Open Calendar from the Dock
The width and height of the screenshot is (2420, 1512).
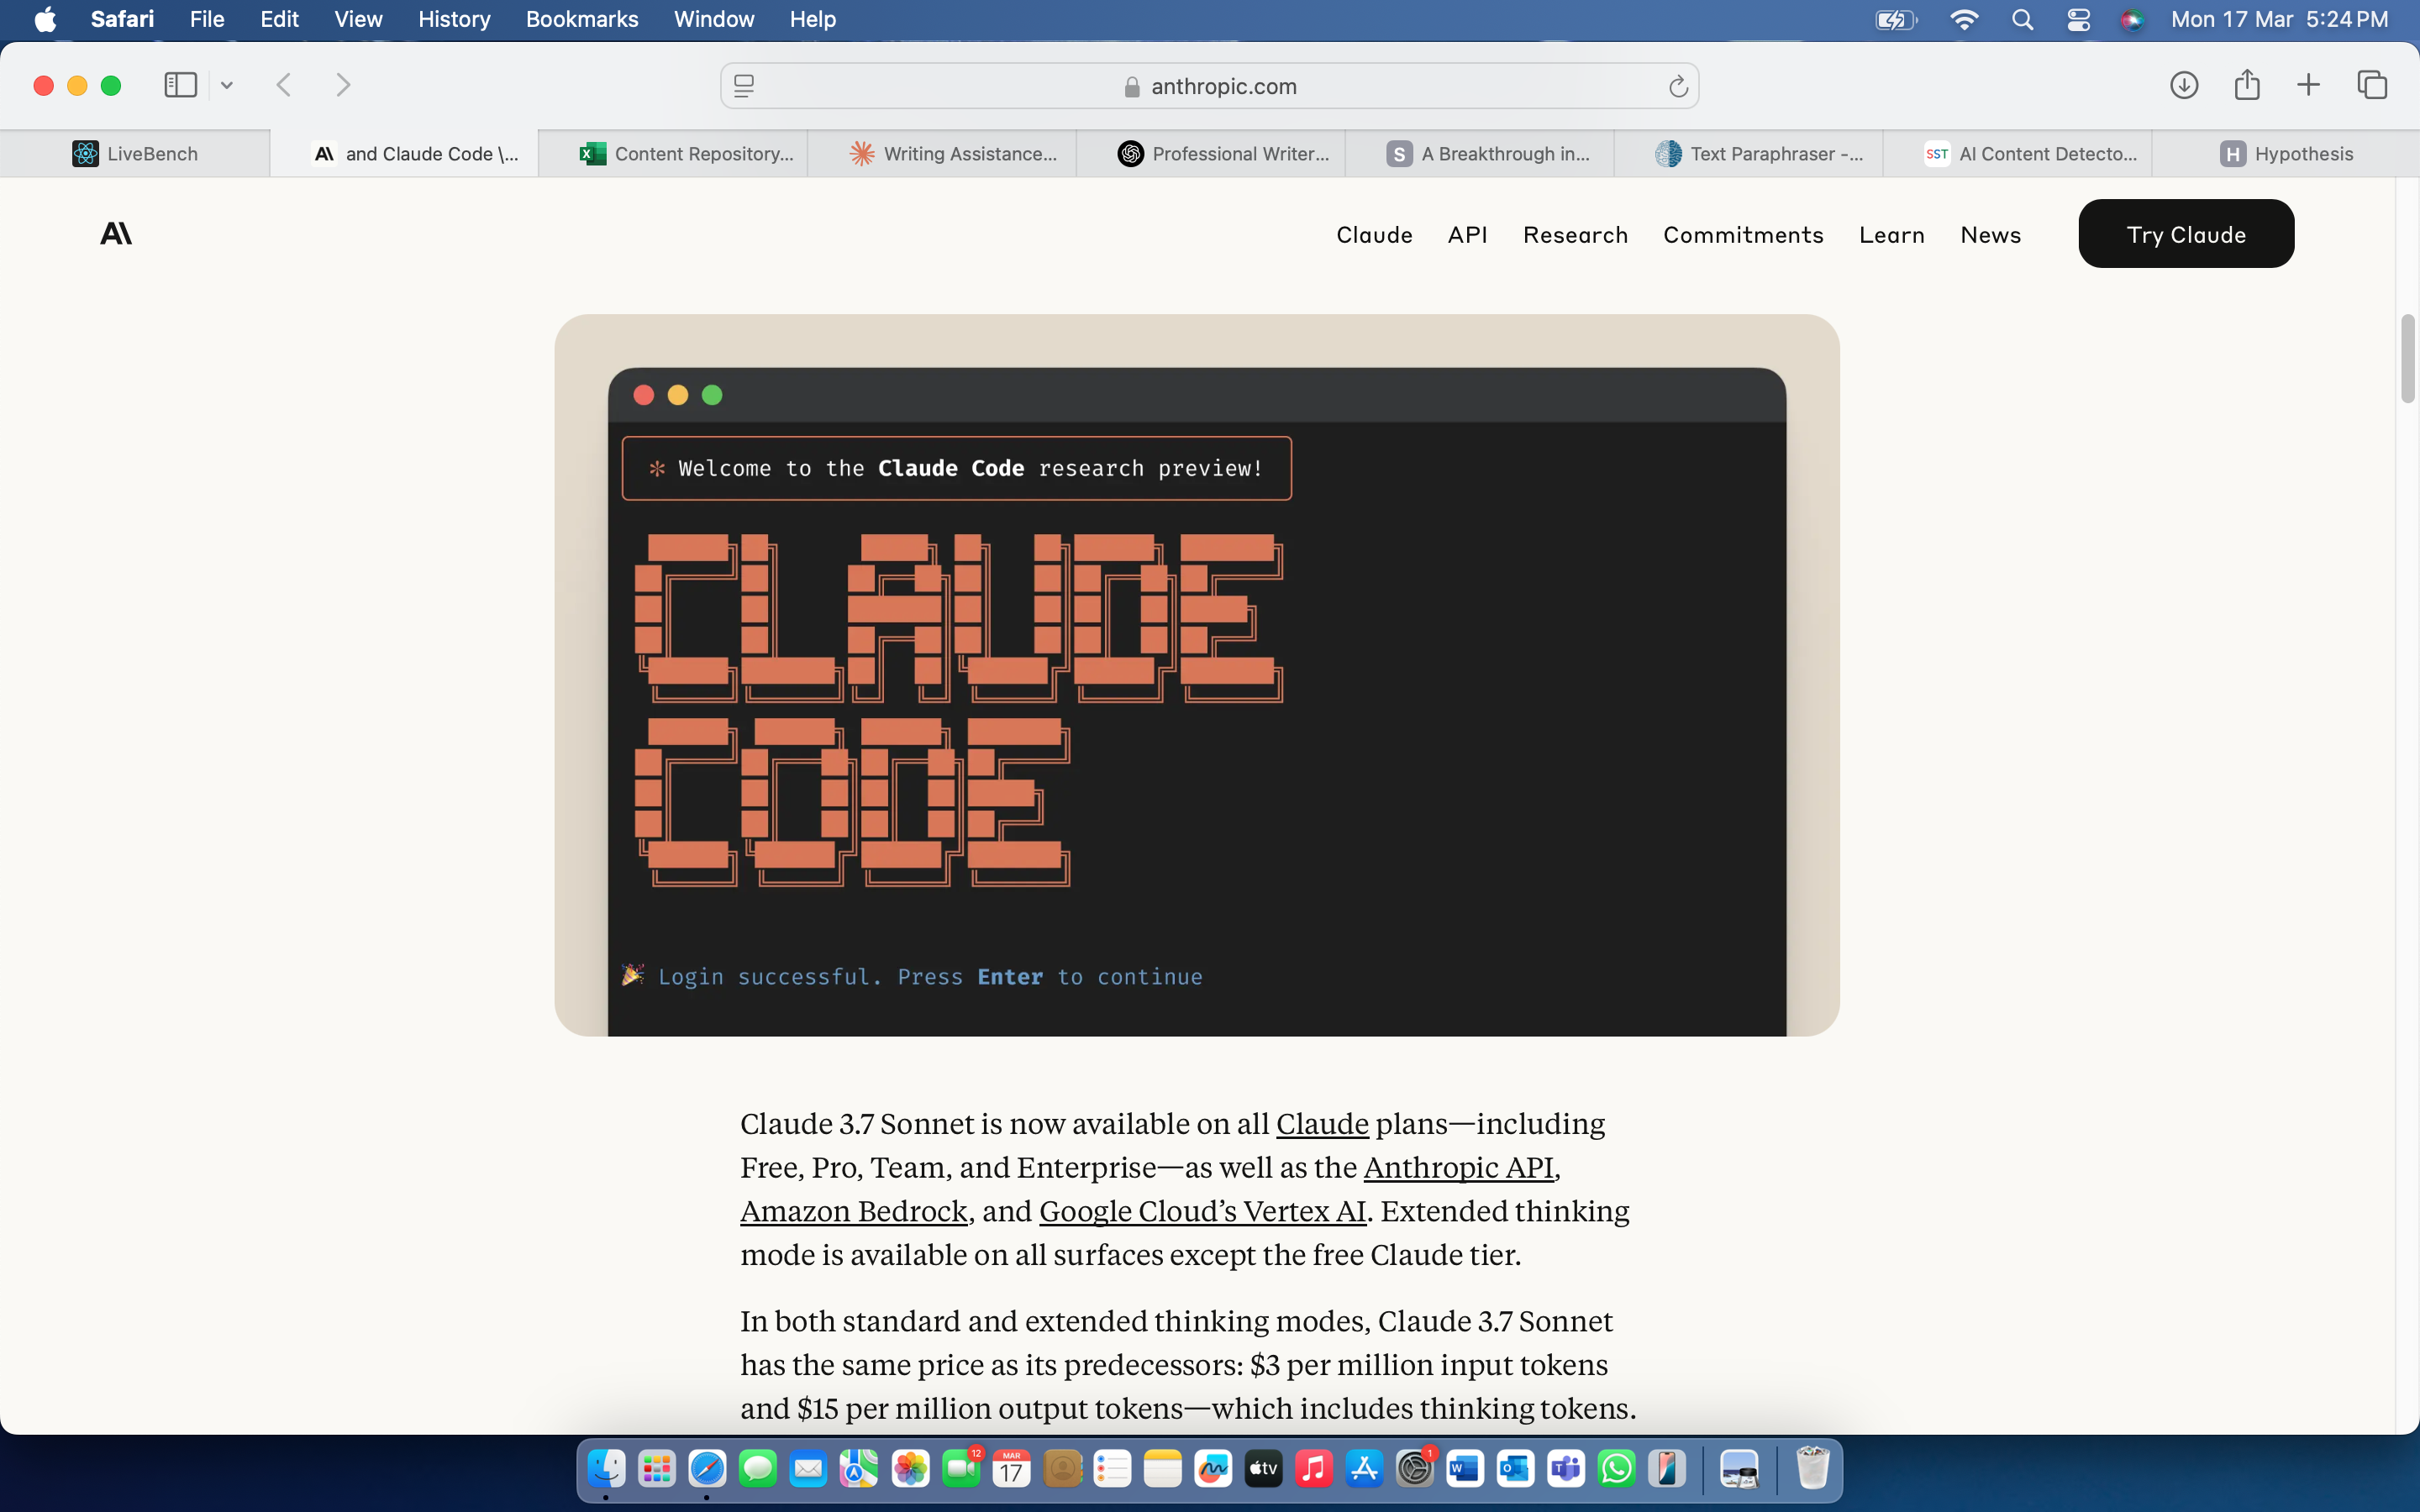[1011, 1468]
